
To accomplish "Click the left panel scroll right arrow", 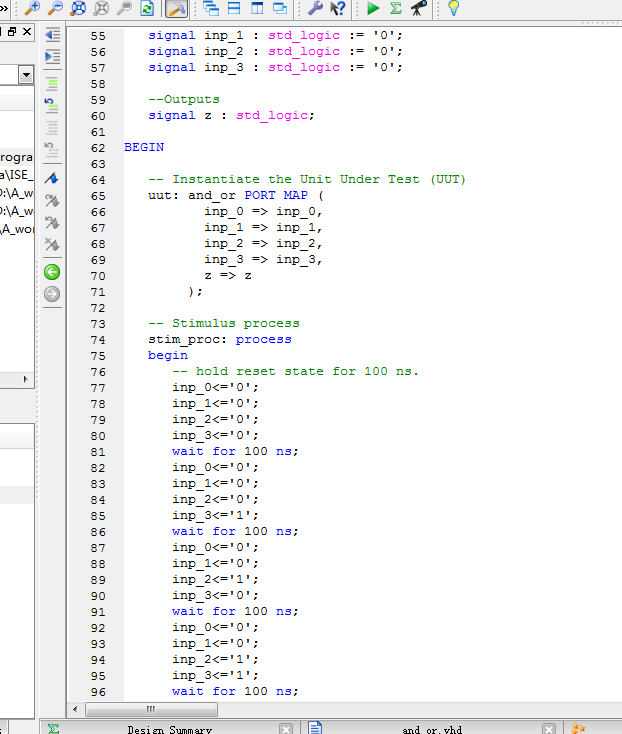I will [x=26, y=380].
